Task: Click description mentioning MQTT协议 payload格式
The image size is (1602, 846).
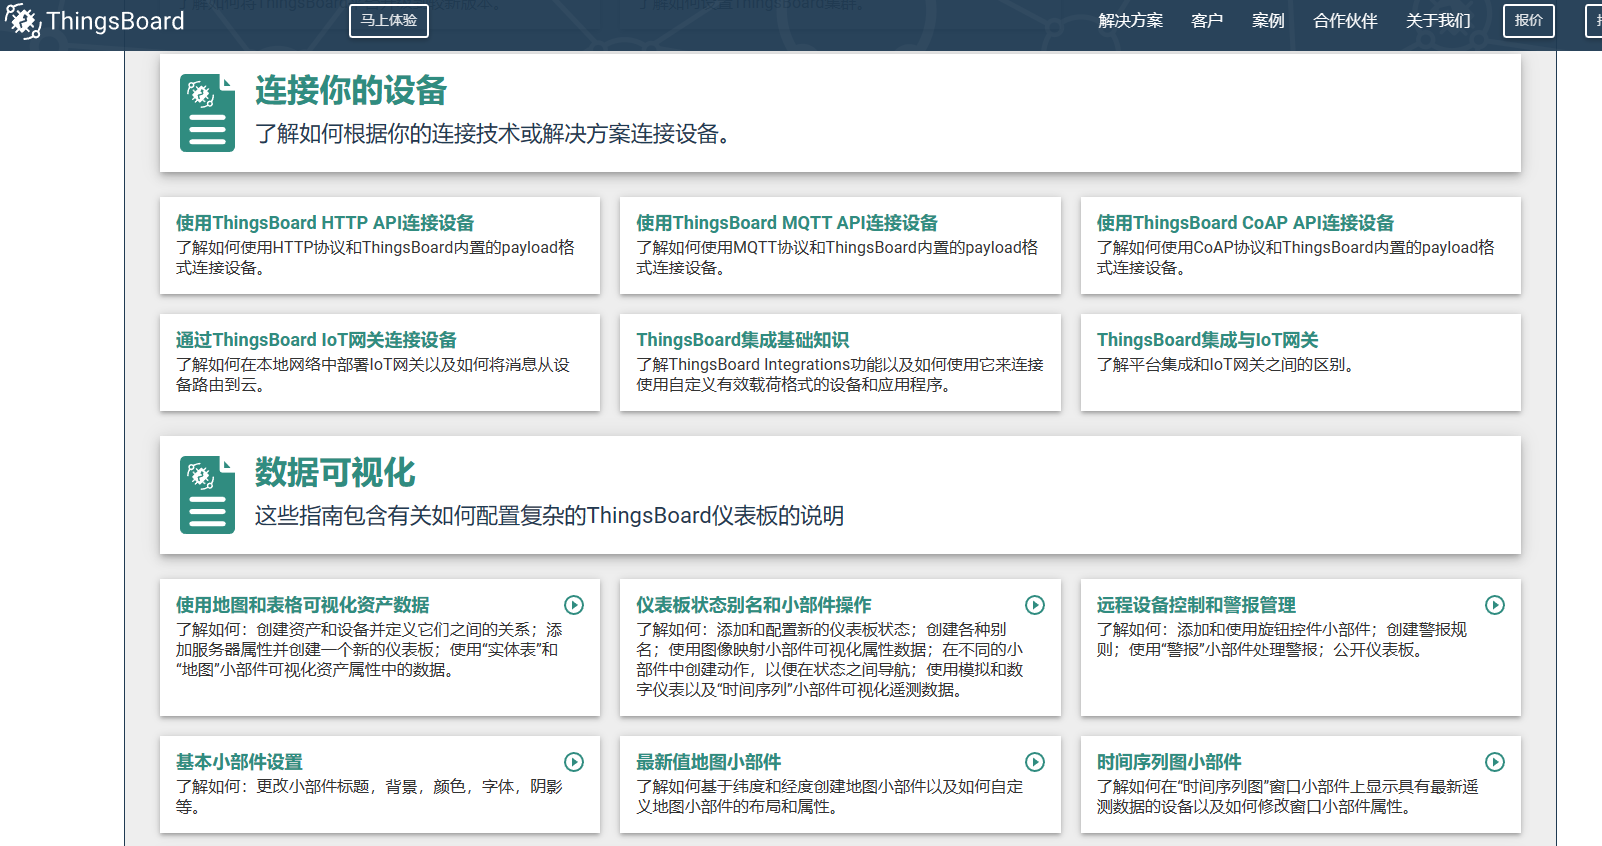Action: (837, 258)
